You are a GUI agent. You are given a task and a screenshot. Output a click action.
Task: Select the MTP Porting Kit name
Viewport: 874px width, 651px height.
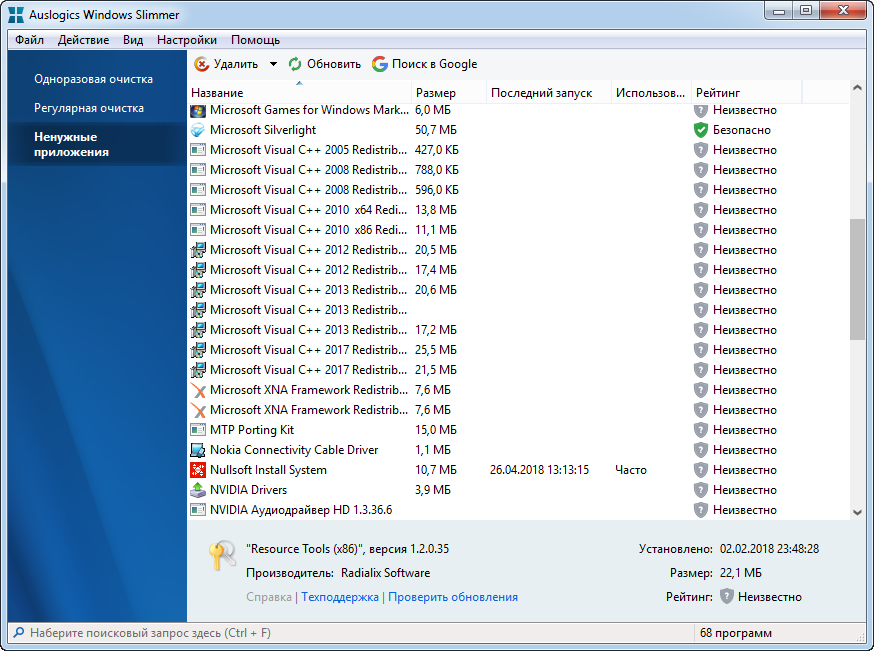[x=251, y=430]
